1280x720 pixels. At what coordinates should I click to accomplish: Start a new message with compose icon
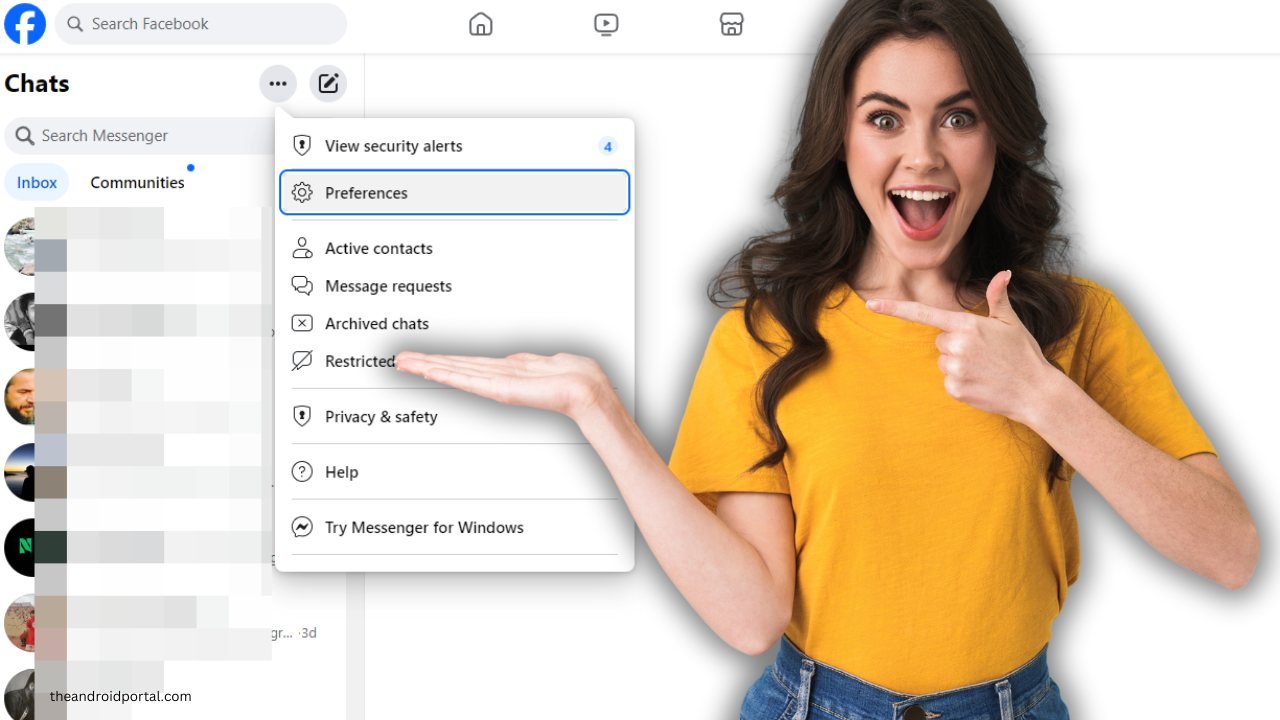[x=328, y=84]
